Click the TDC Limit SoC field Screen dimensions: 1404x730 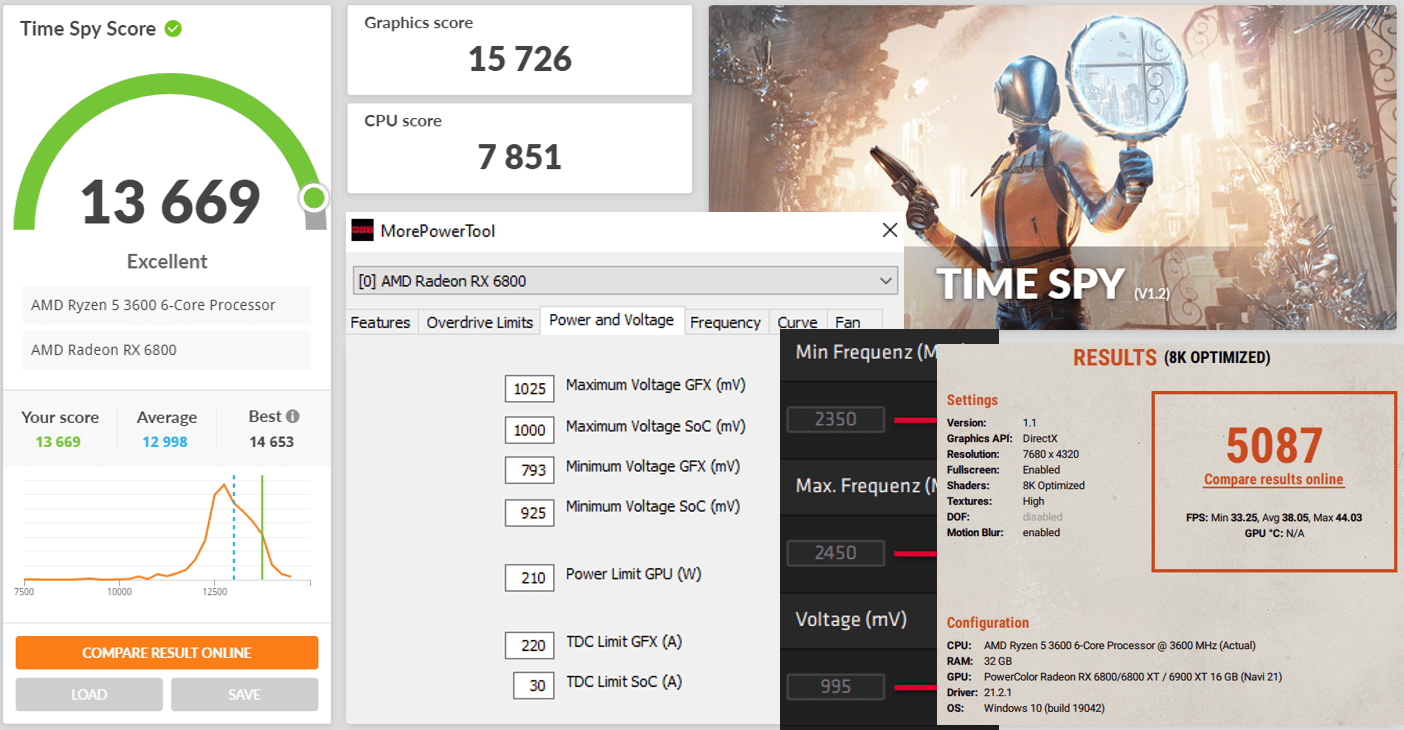coord(534,685)
